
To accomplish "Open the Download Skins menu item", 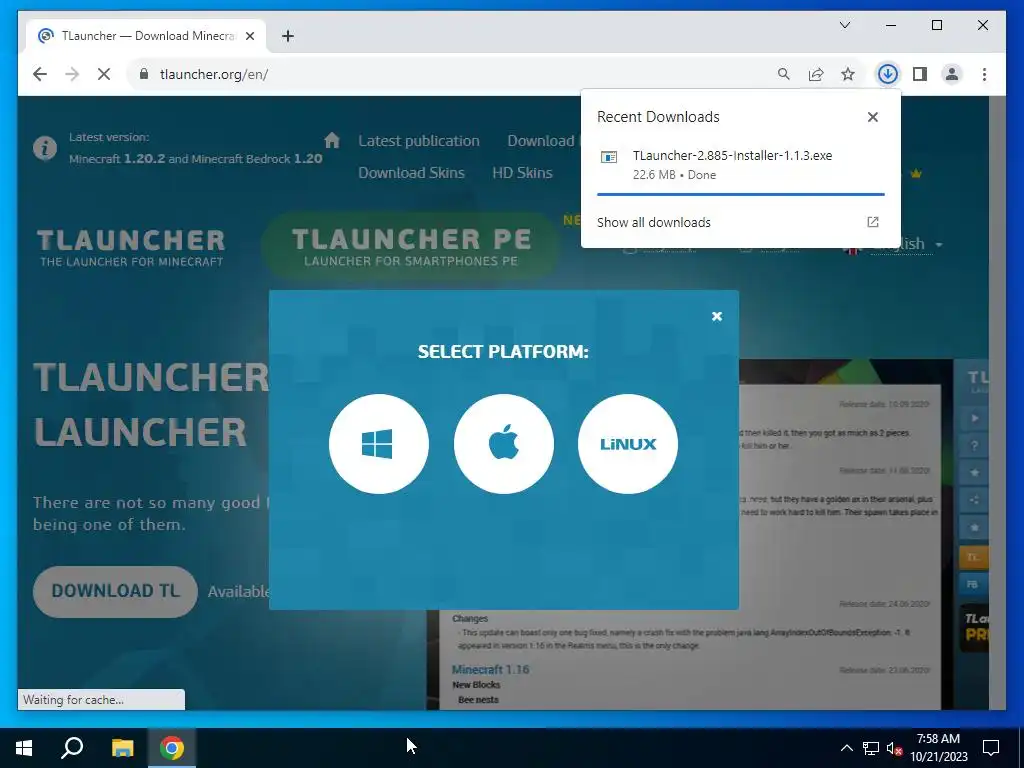I will click(x=411, y=173).
